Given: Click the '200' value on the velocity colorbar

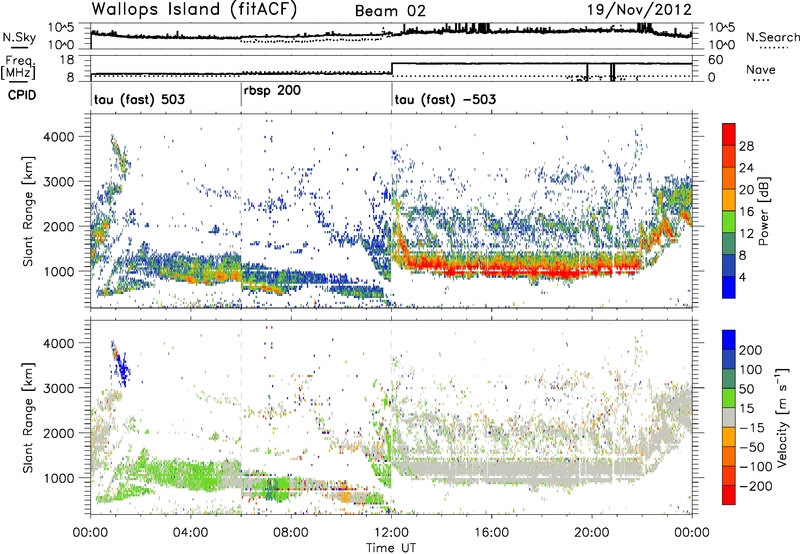Looking at the screenshot, I should pyautogui.click(x=751, y=350).
